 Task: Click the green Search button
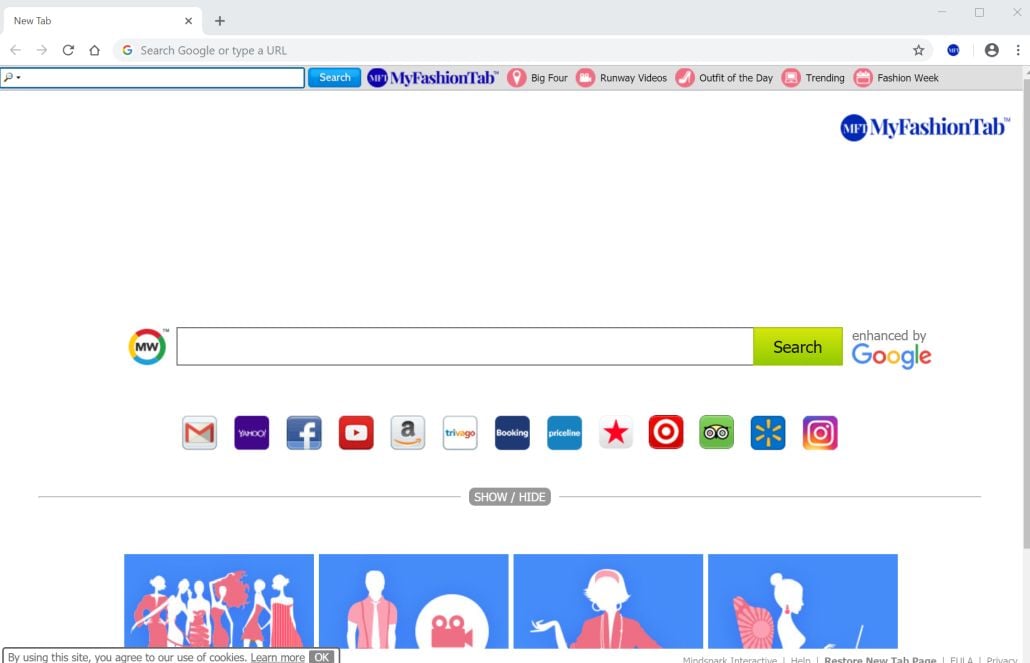pos(797,346)
